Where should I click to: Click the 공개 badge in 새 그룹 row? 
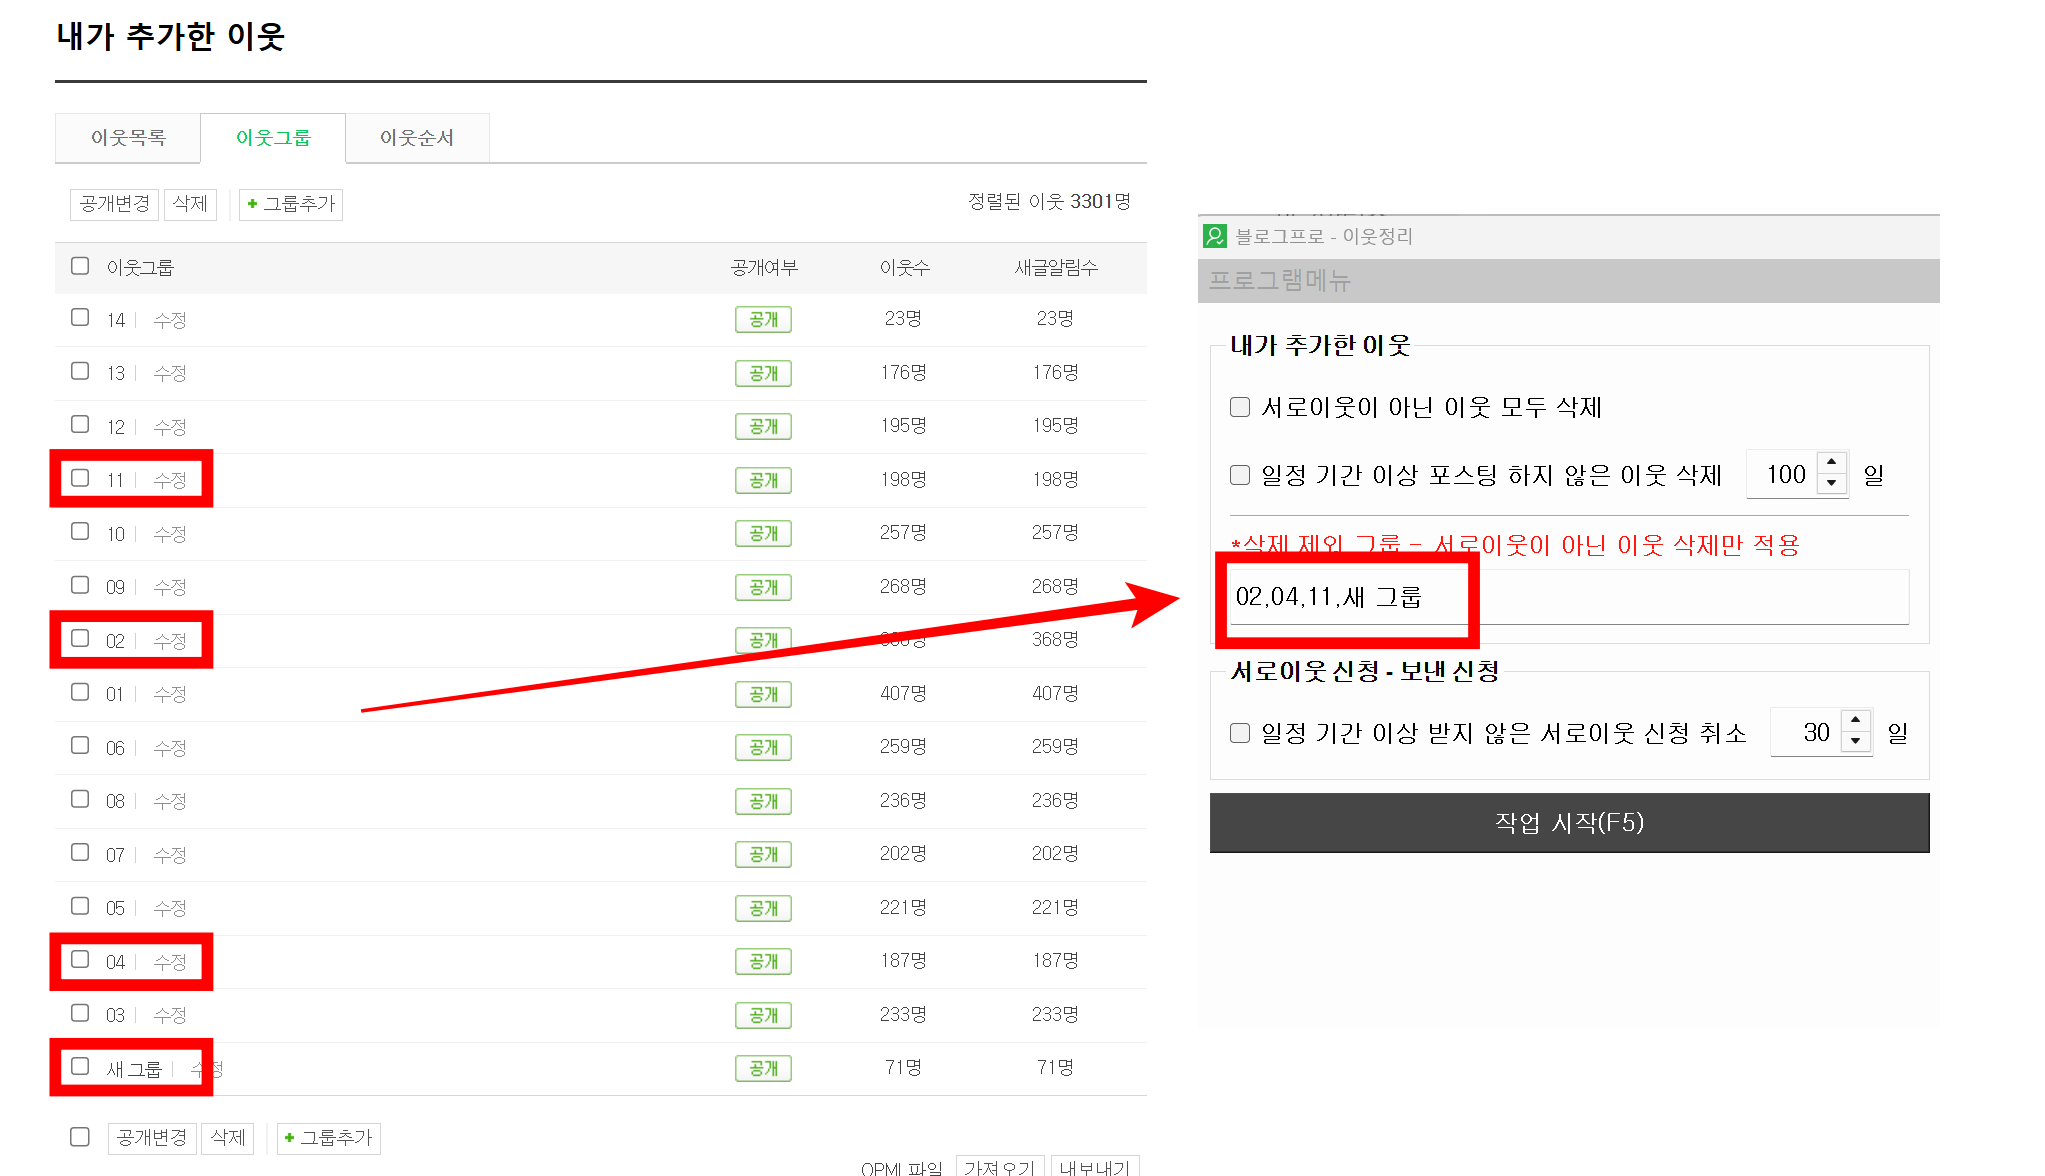[x=763, y=1068]
